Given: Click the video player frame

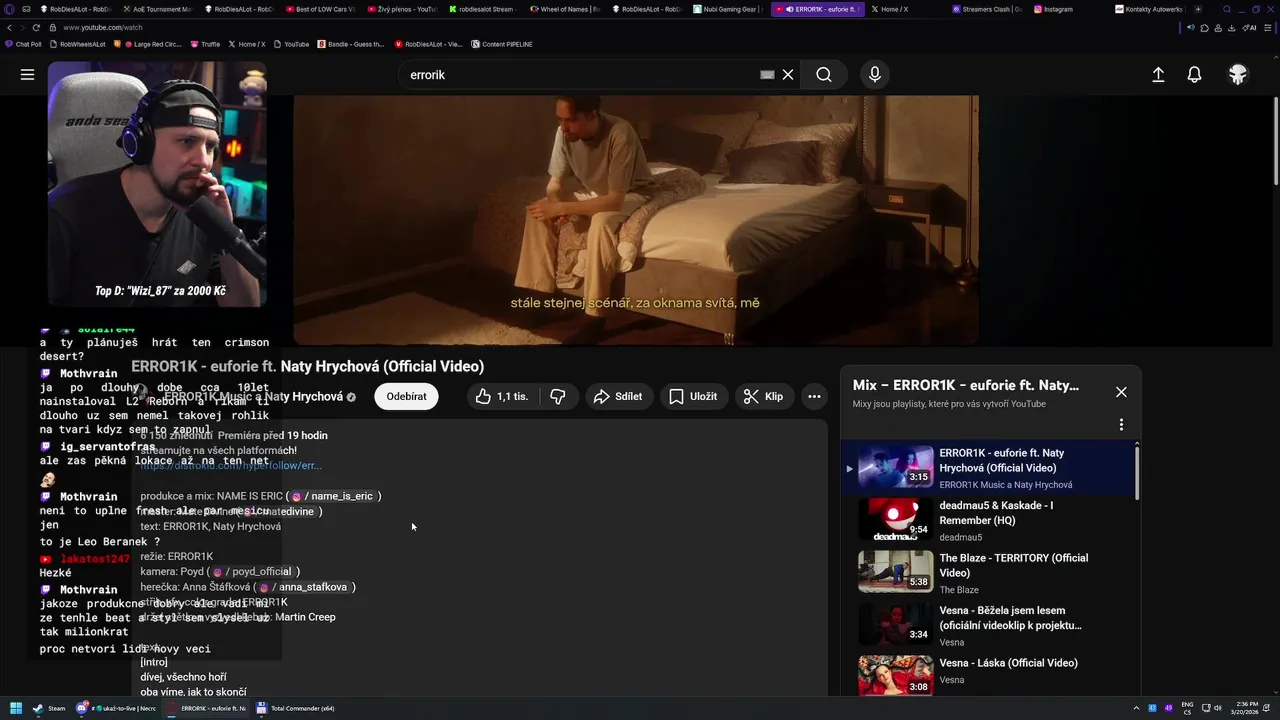Looking at the screenshot, I should (636, 220).
